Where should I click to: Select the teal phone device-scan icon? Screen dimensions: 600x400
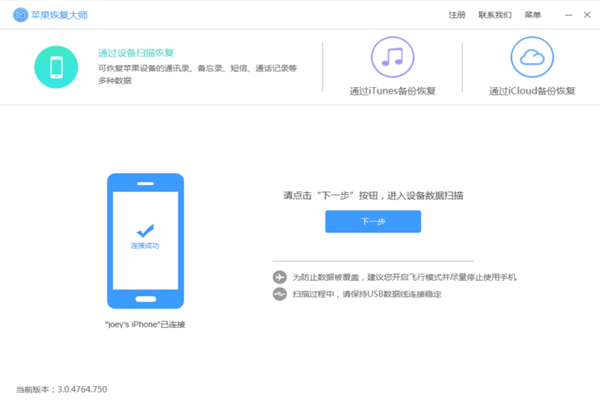pos(57,66)
